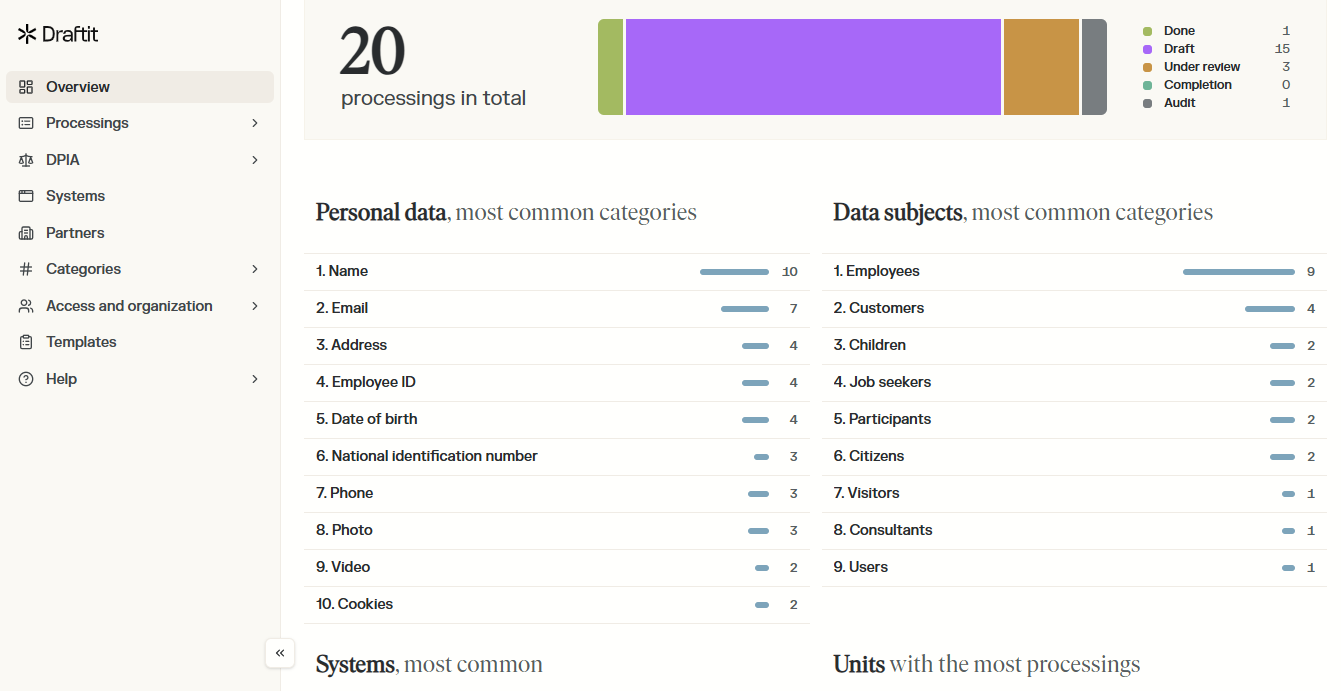Collapse the sidebar with double chevron button
The image size is (1341, 691).
280,653
